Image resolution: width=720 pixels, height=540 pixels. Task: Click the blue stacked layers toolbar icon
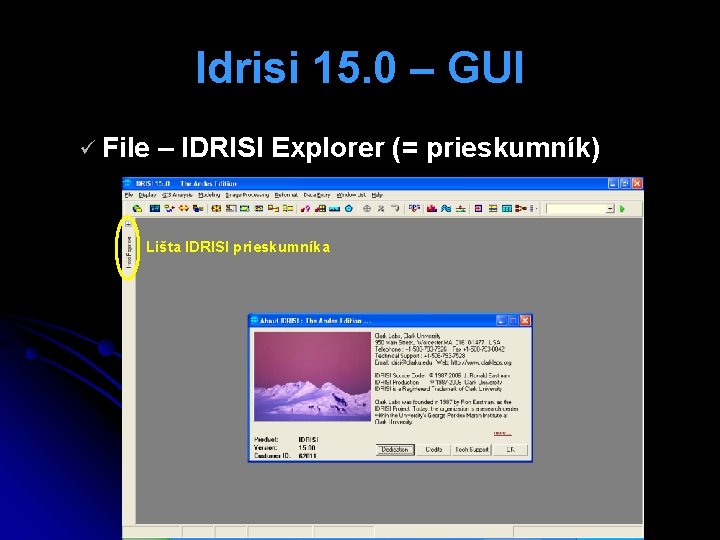[x=198, y=208]
